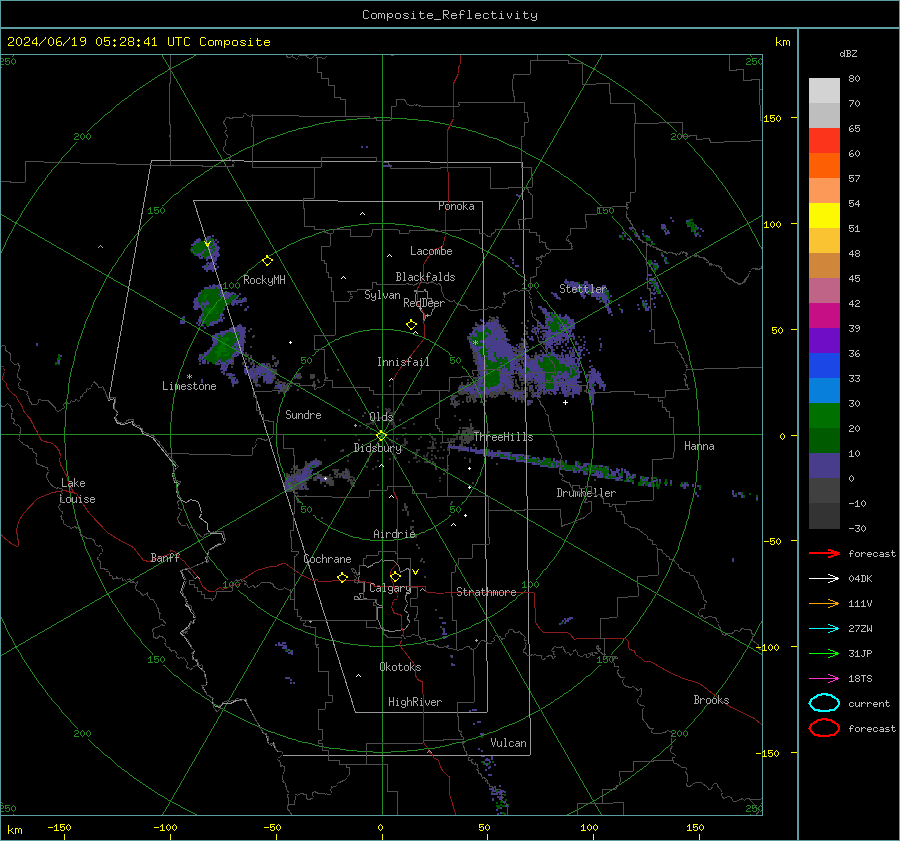Screen dimensions: 900x841
Task: Click the Sylvan label
Action: [382, 295]
